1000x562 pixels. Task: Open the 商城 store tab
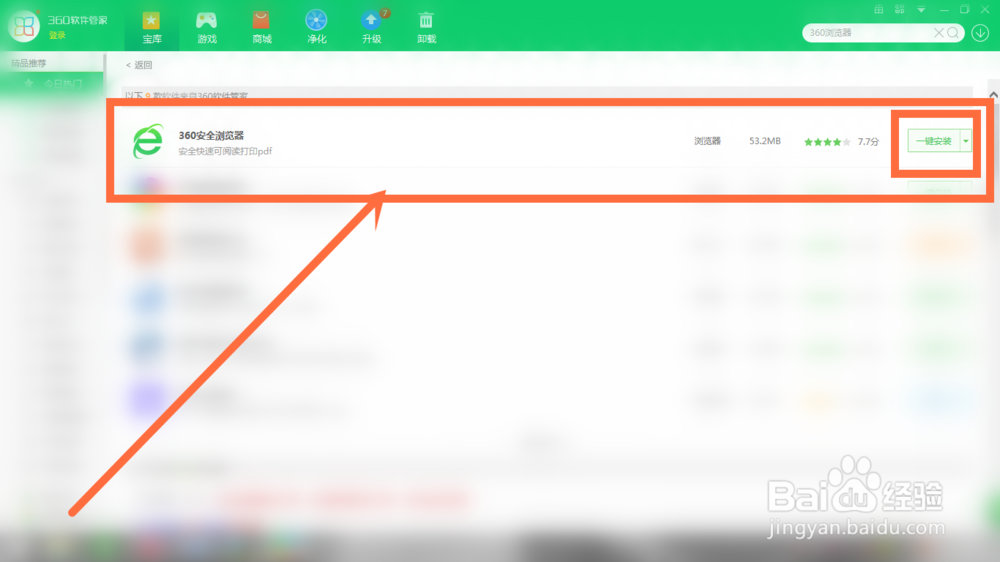[x=261, y=27]
